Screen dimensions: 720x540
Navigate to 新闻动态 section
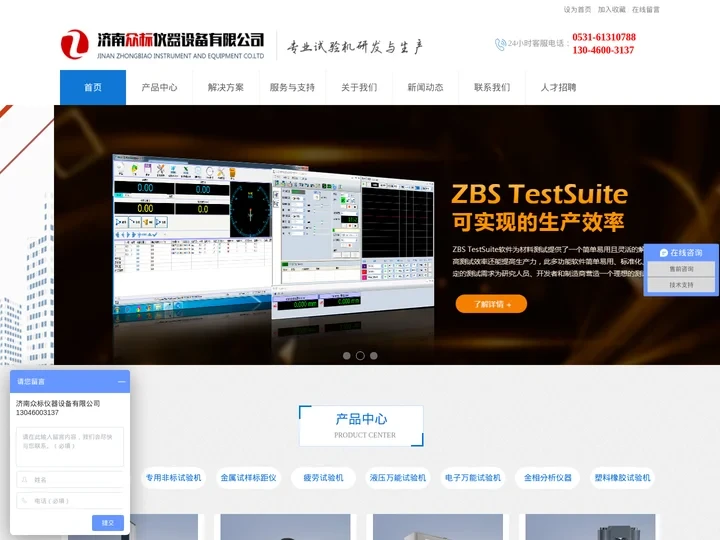tap(425, 87)
